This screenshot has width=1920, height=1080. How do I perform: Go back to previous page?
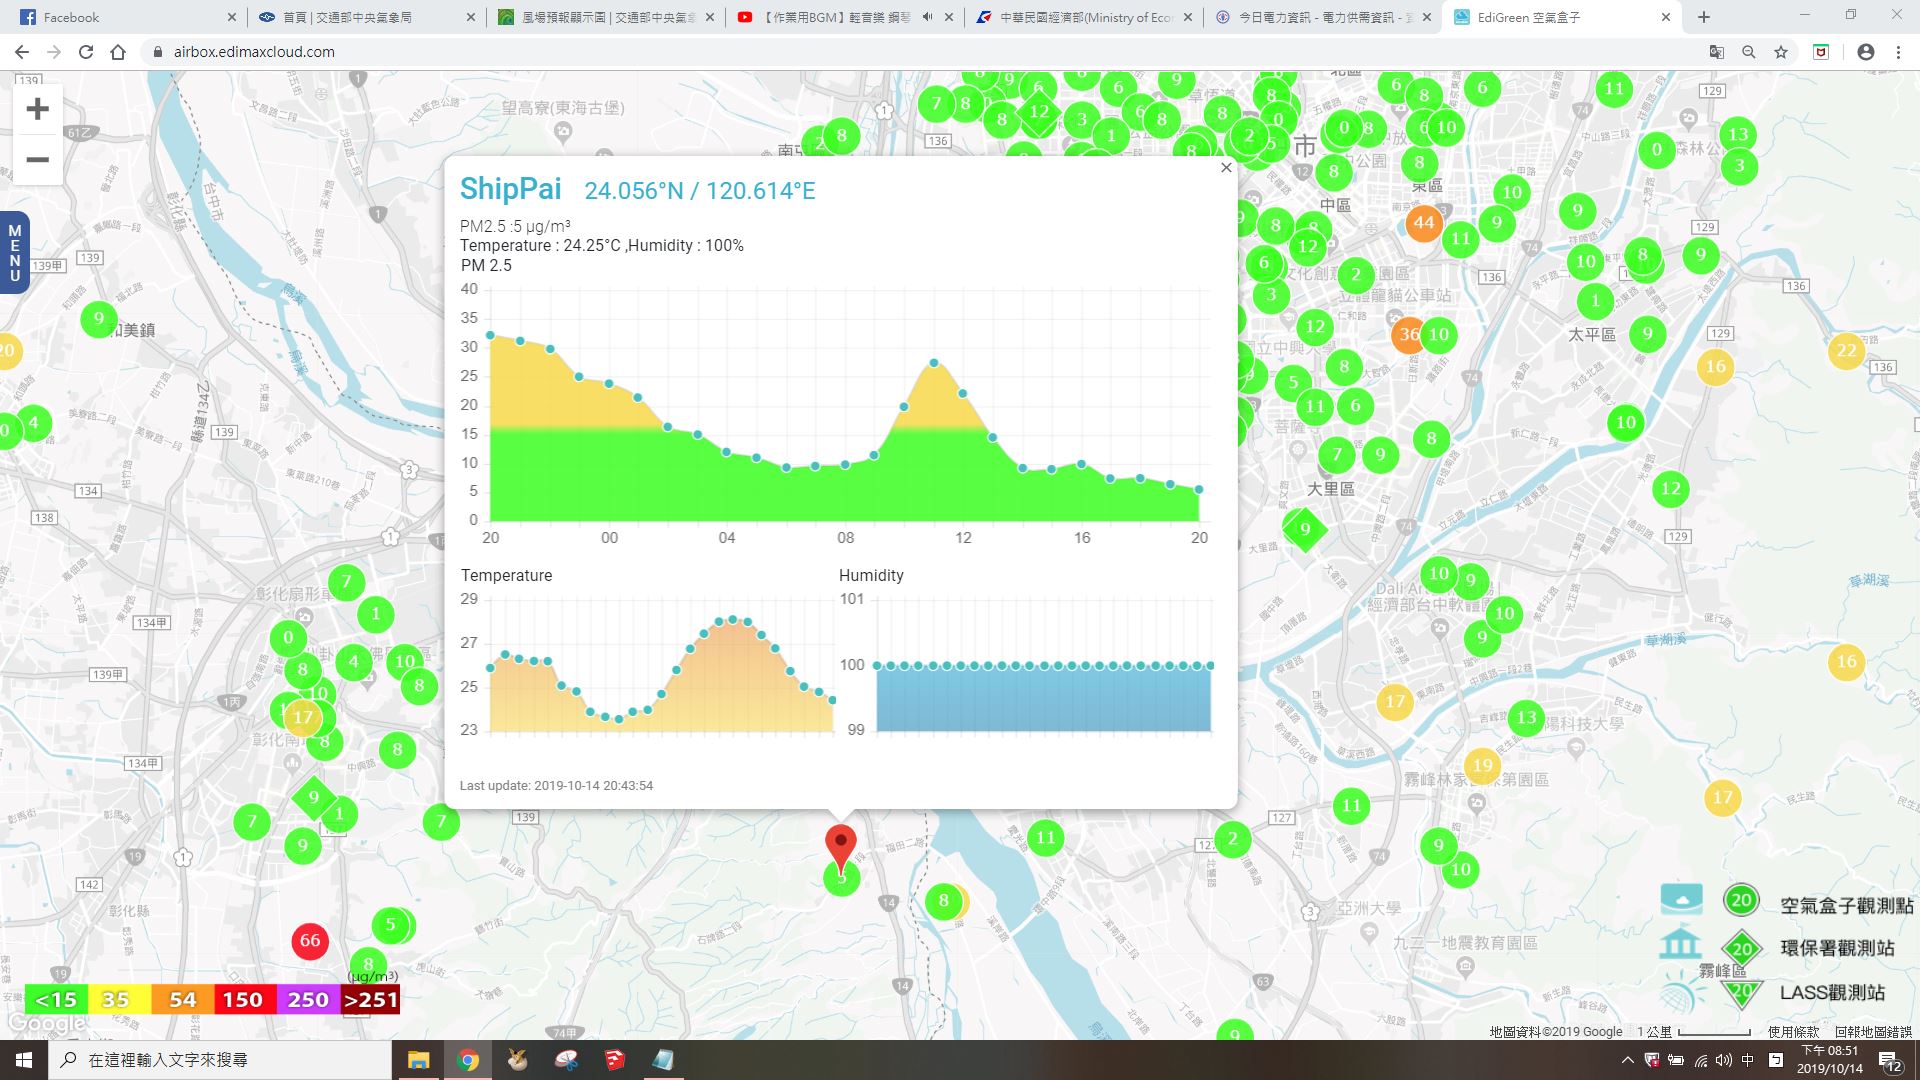pos(22,52)
